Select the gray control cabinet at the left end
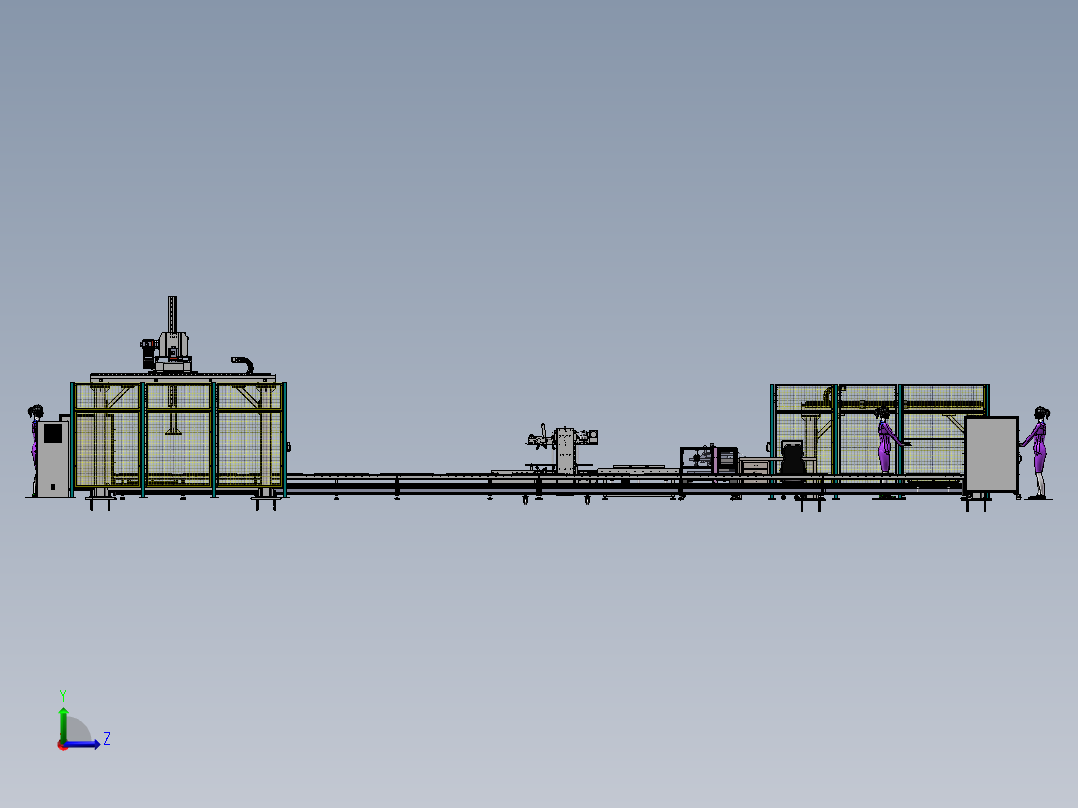1078x808 pixels. 53,459
